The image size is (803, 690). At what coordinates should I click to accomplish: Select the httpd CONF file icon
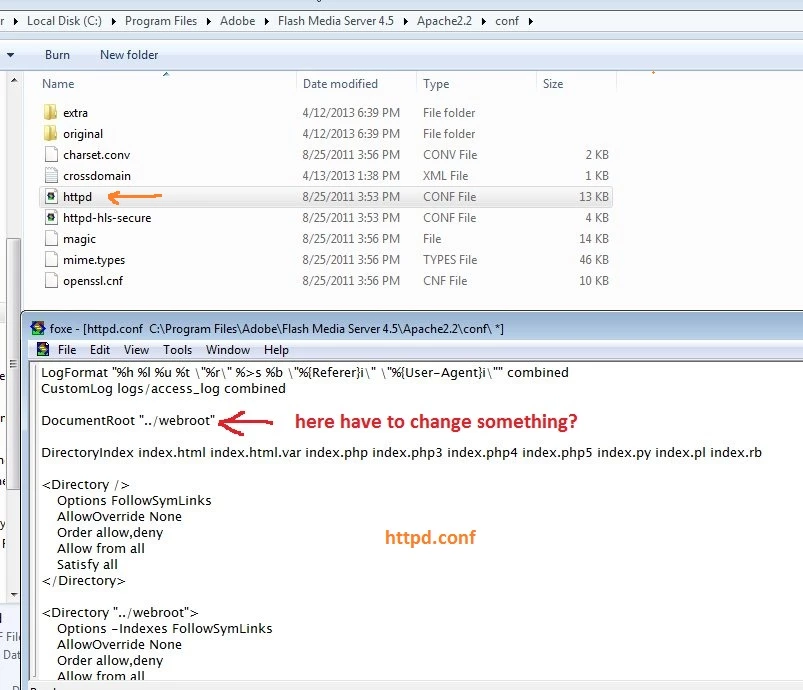[x=51, y=196]
